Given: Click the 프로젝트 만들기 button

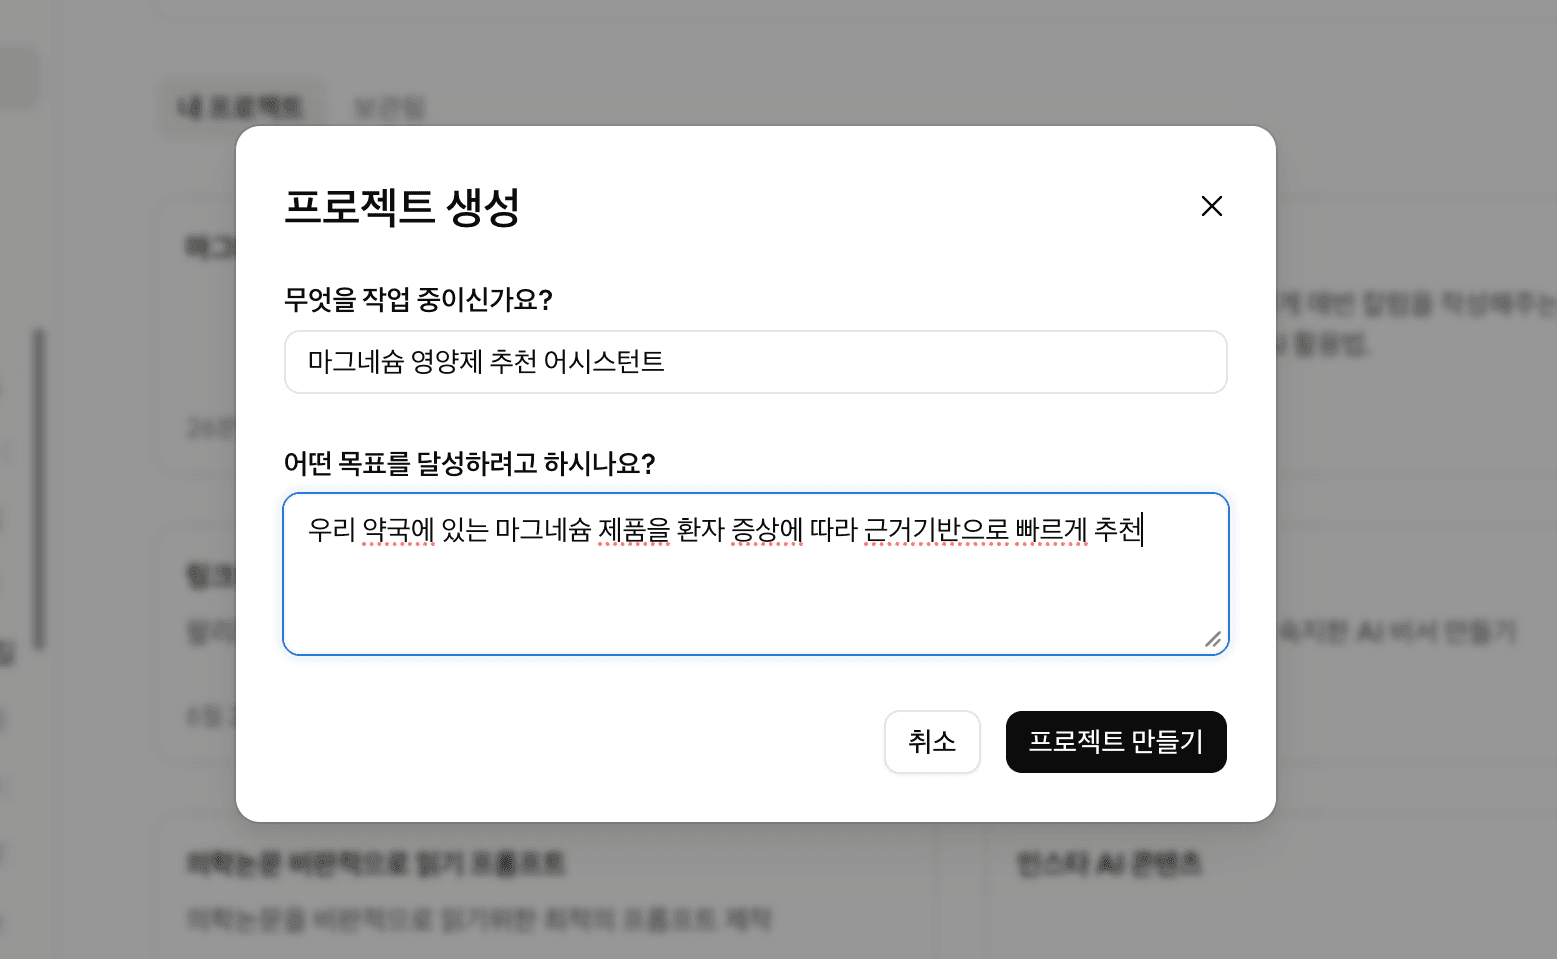Looking at the screenshot, I should coord(1116,742).
